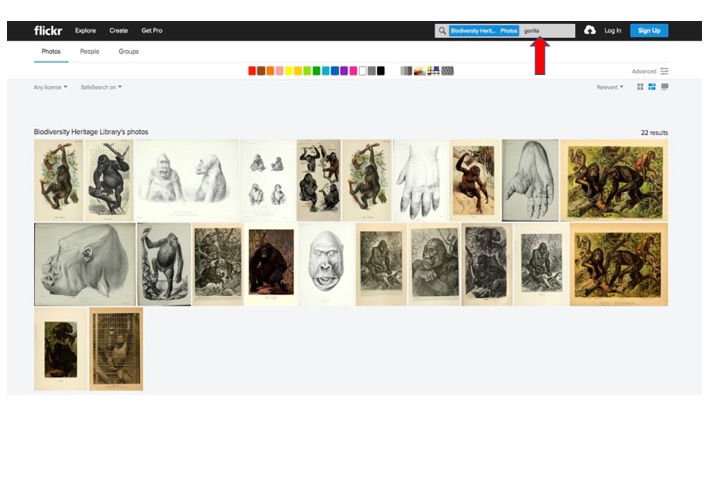720x480 pixels.
Task: Filter by shallow depth of field style
Action: [419, 71]
